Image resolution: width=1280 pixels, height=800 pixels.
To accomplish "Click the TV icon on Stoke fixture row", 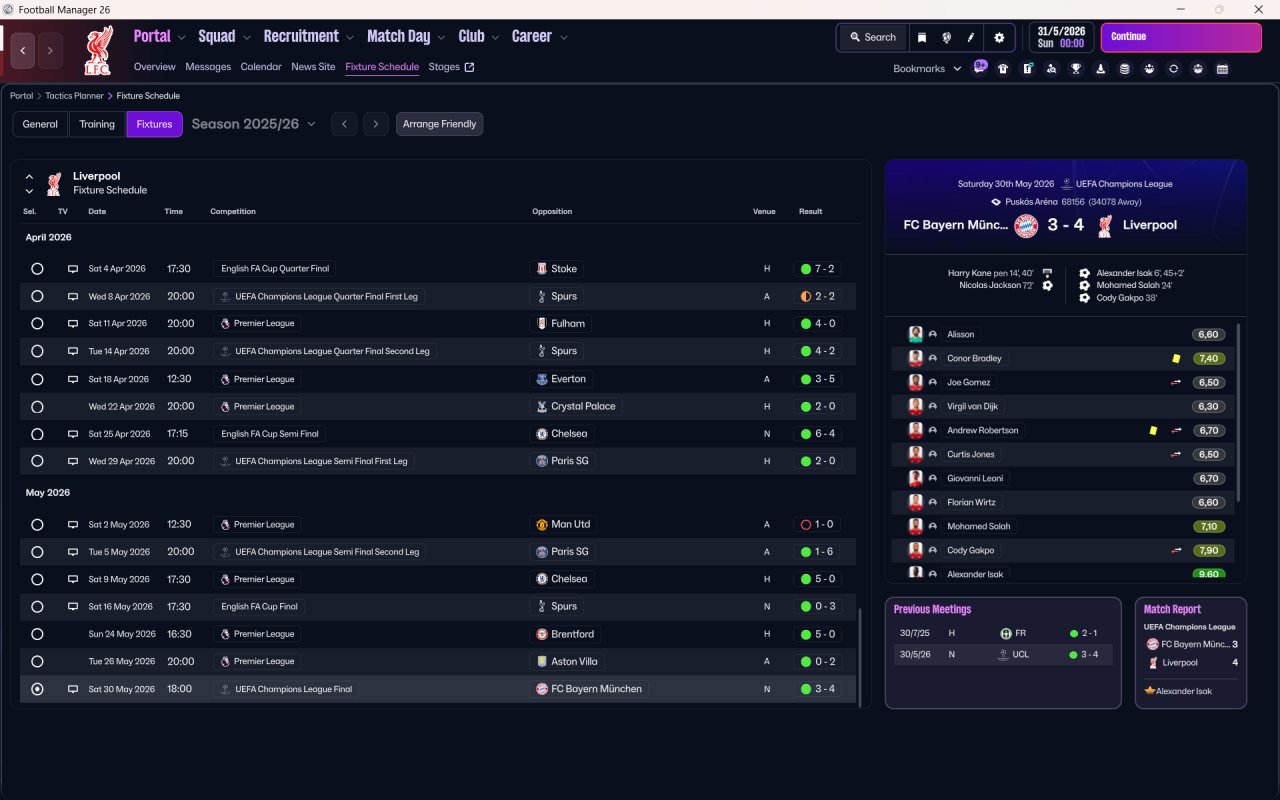I will 72,269.
